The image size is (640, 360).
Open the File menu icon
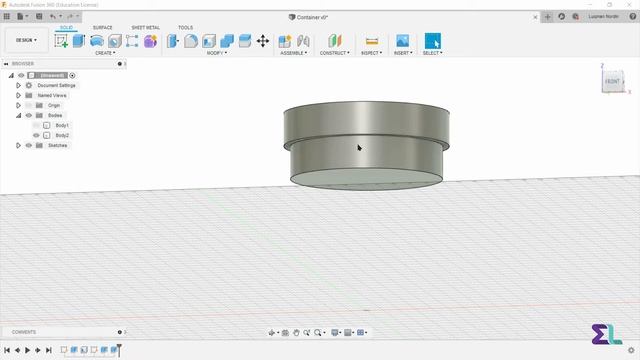coord(20,16)
